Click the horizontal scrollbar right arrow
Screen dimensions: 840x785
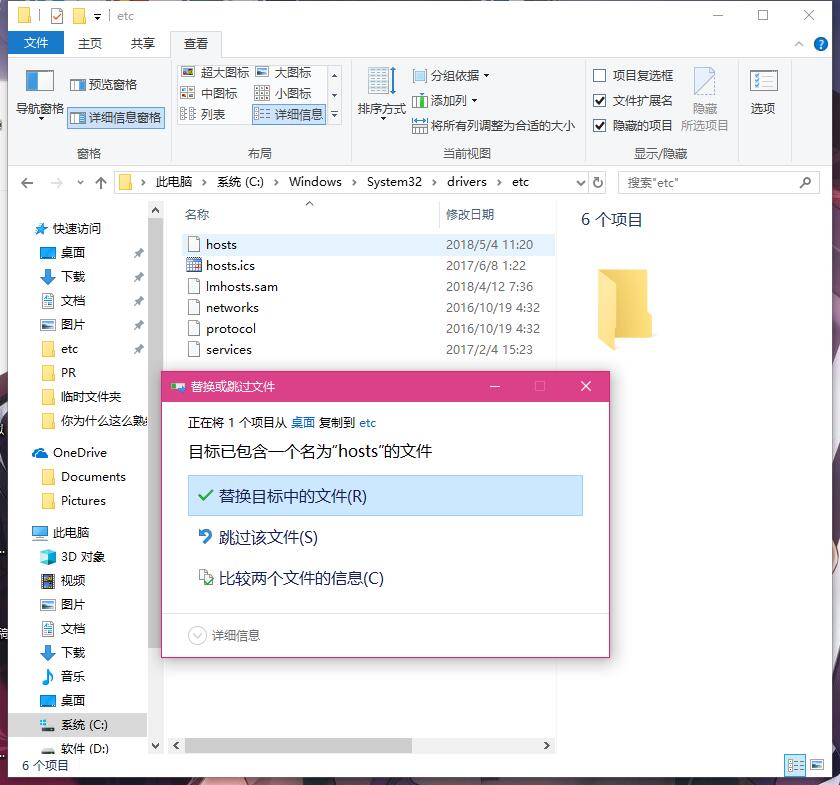[x=546, y=745]
